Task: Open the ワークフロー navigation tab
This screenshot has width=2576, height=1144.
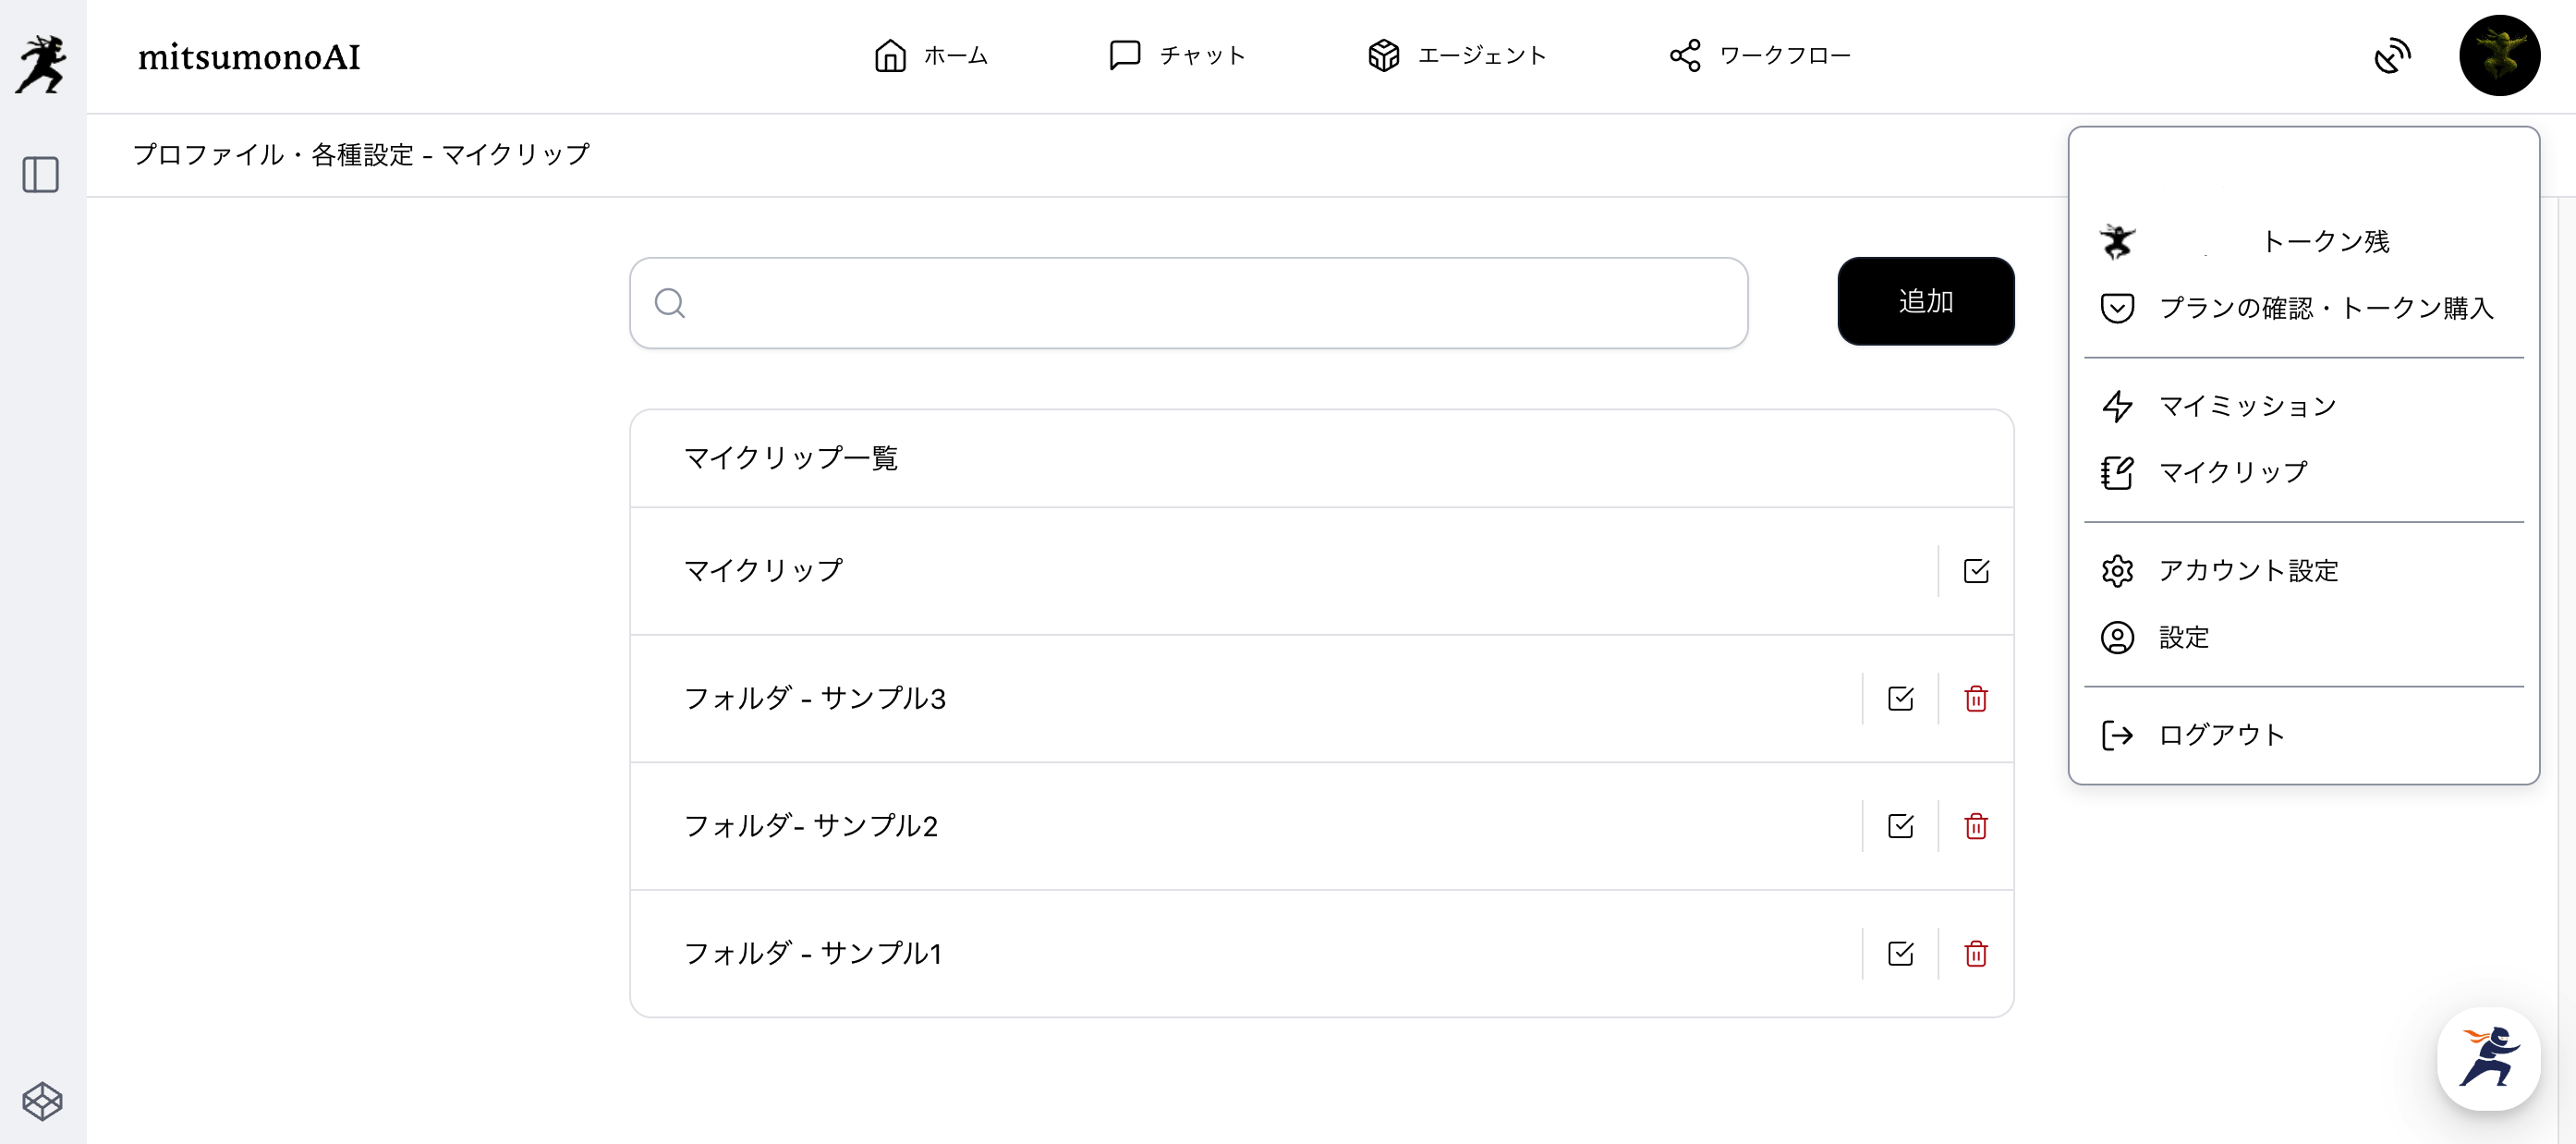Action: [1760, 56]
